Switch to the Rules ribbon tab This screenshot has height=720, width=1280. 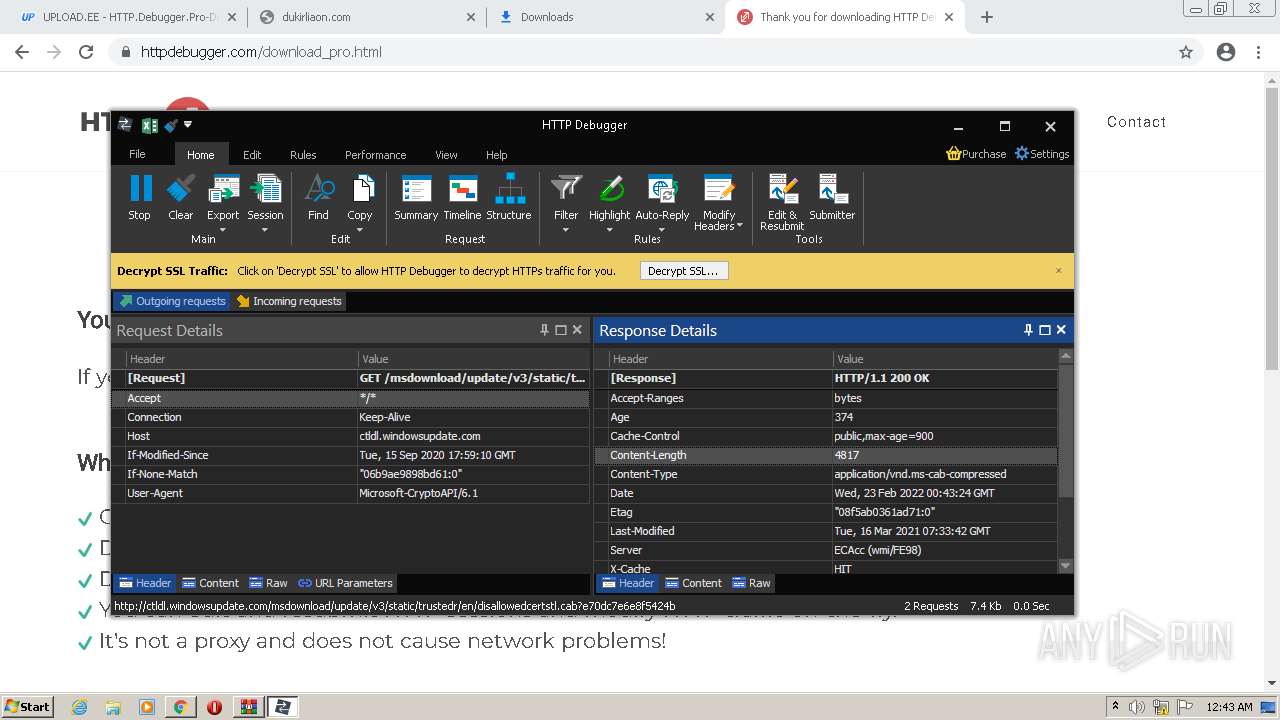[x=303, y=155]
